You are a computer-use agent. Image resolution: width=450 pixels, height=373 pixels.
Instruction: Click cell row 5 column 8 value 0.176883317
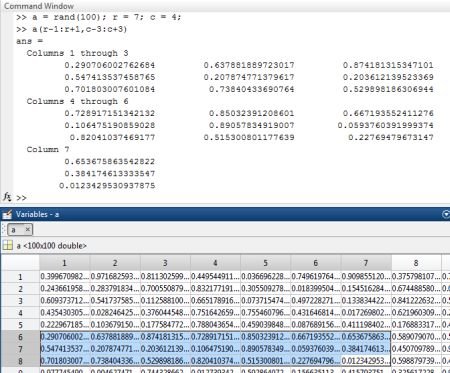tap(416, 325)
